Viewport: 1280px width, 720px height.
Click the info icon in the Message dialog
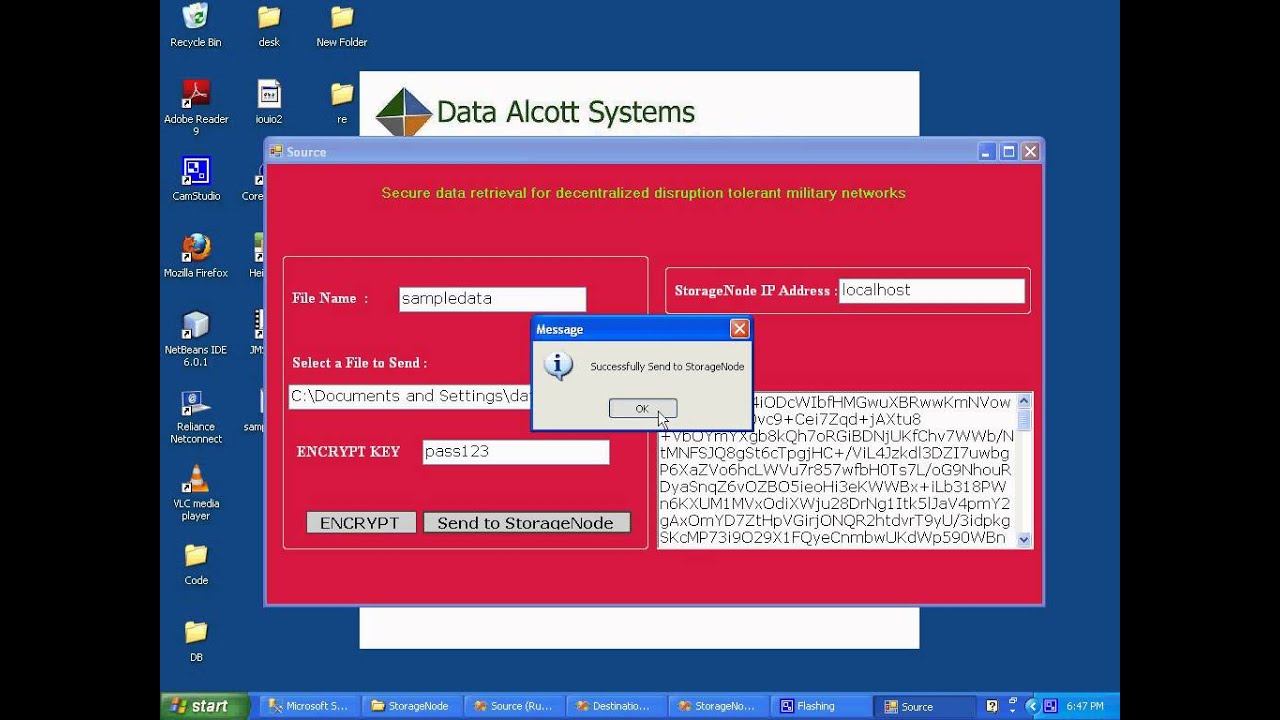click(x=558, y=366)
